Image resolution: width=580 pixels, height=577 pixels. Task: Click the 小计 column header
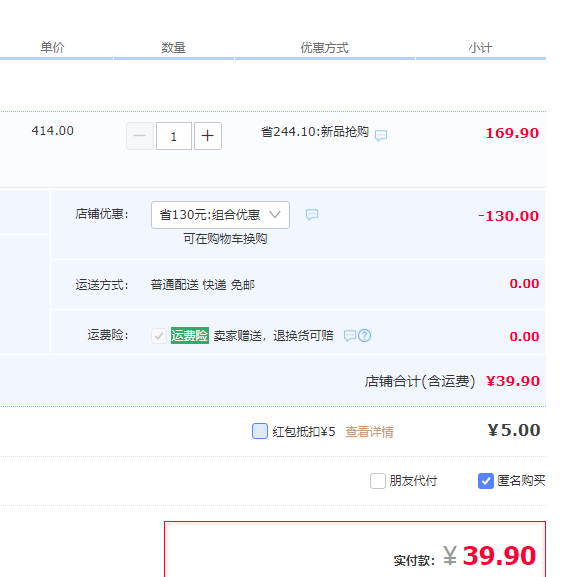click(x=480, y=48)
